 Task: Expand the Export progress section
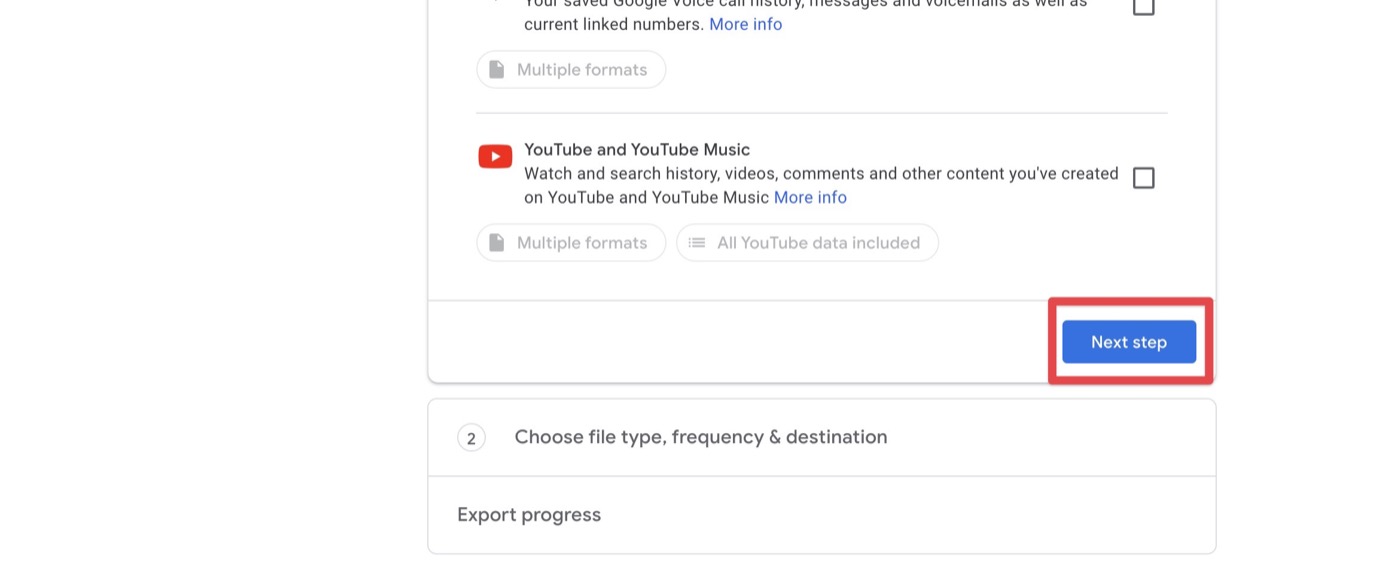821,515
